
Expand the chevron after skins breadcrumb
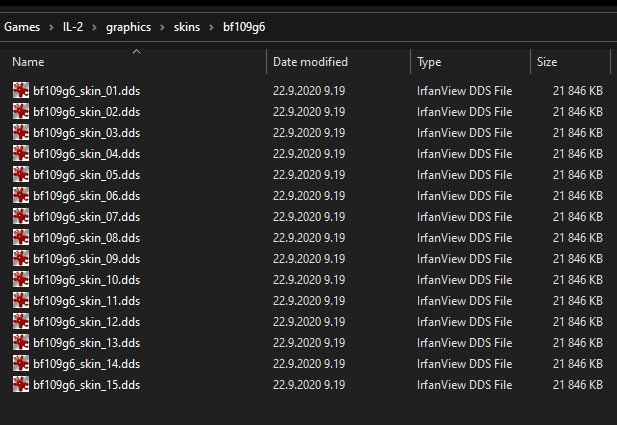212,27
